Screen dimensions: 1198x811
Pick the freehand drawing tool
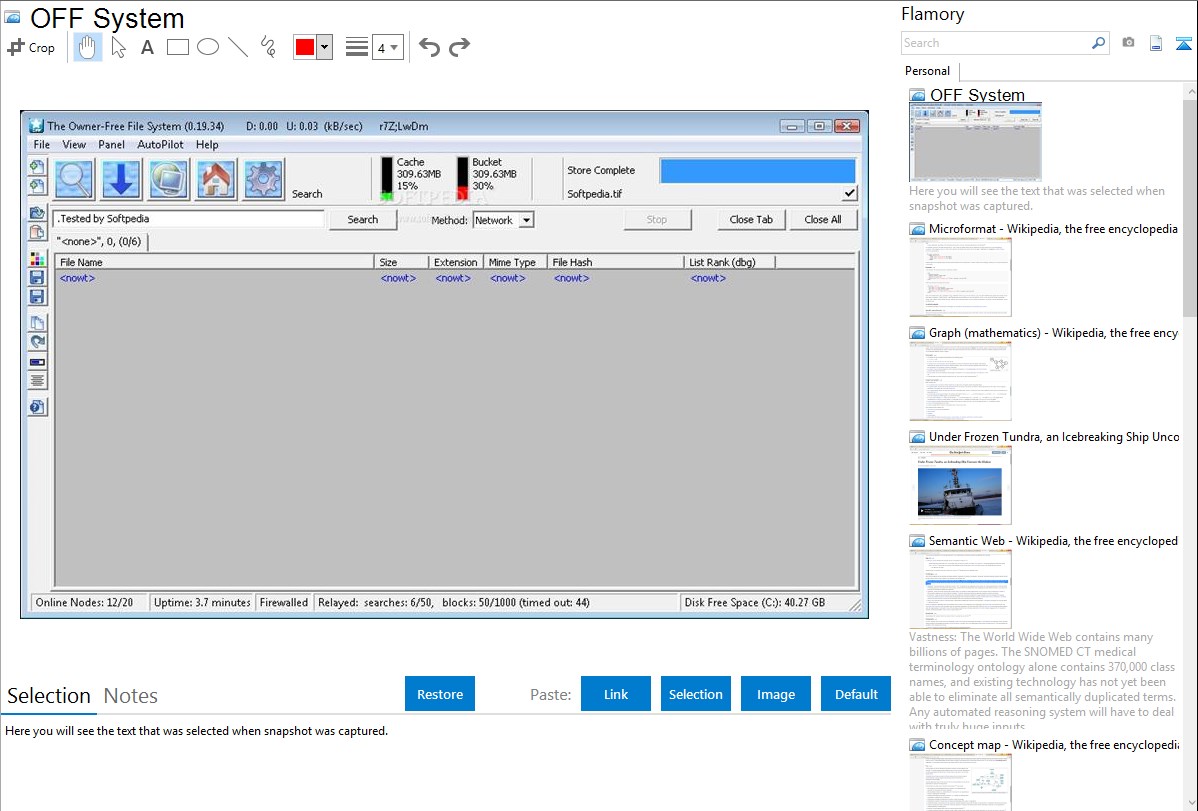[x=268, y=47]
